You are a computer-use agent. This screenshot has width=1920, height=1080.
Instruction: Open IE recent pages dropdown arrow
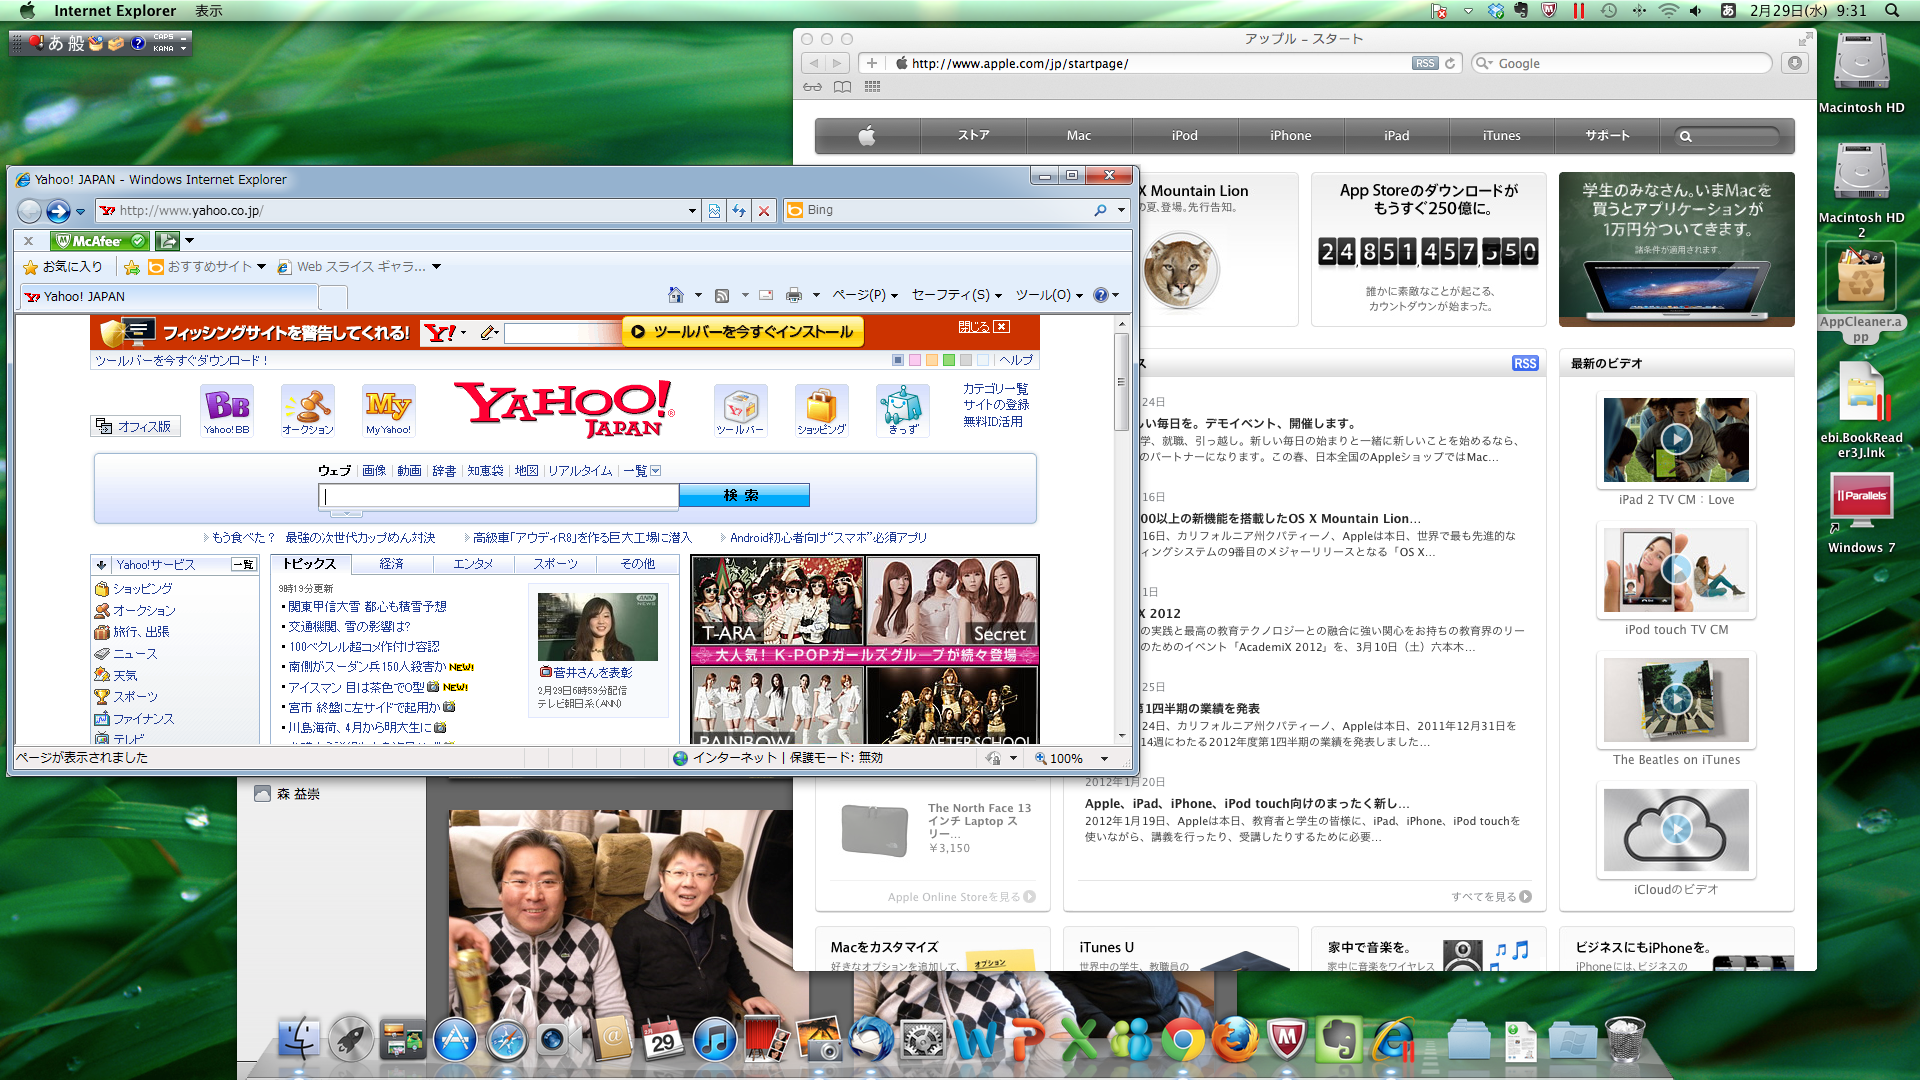pyautogui.click(x=80, y=212)
